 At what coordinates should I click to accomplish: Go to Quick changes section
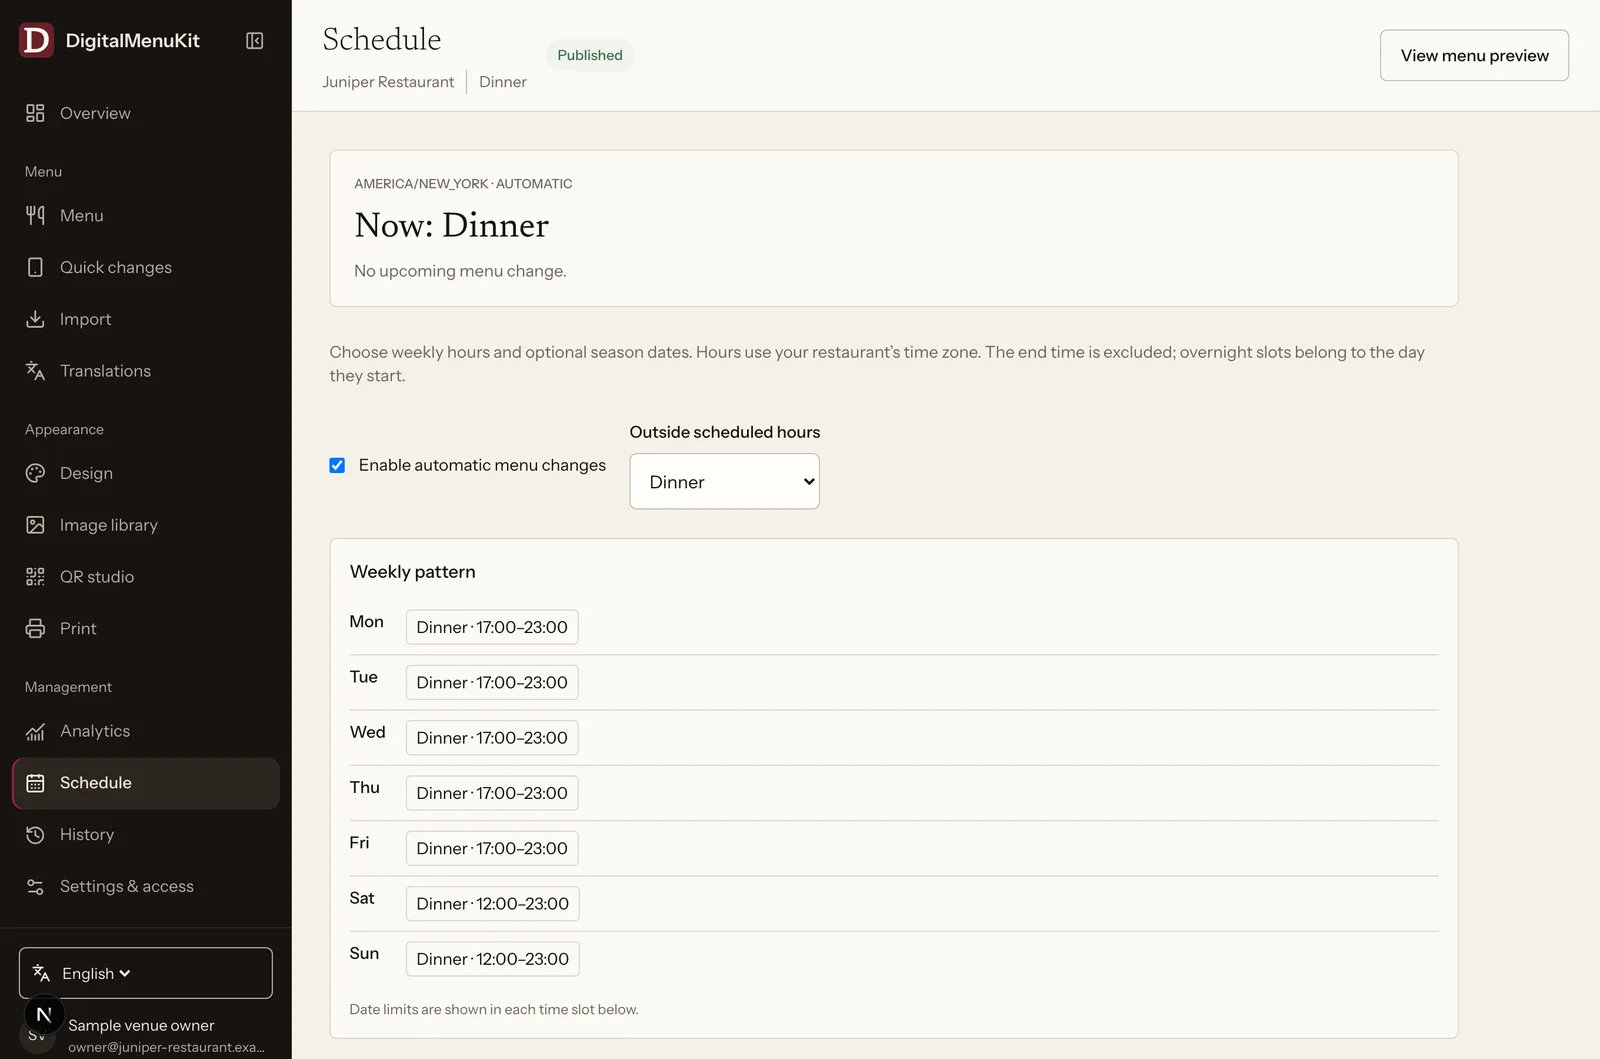coord(146,267)
